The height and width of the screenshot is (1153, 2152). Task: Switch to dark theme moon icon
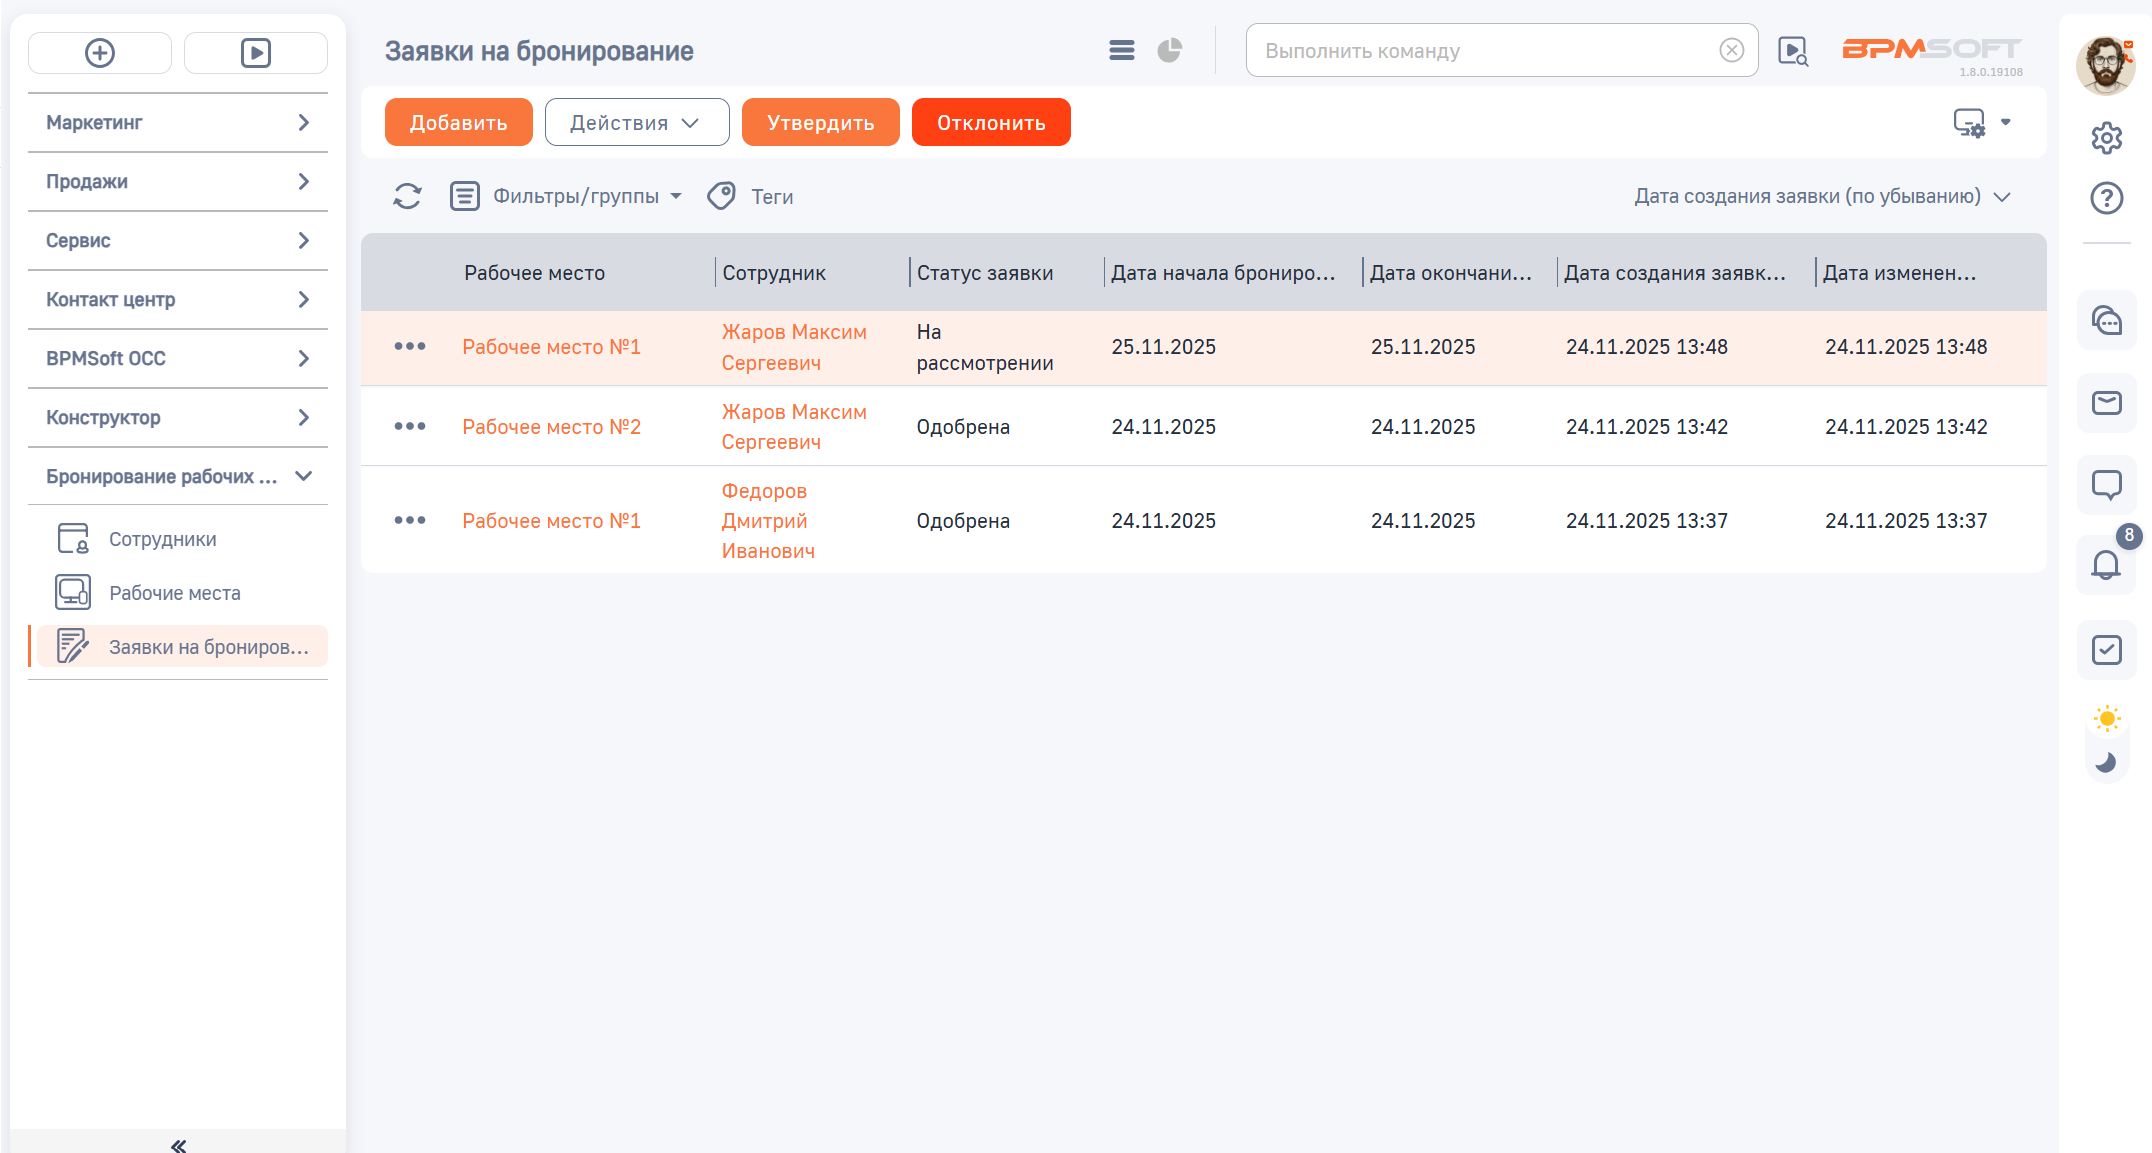coord(2106,762)
